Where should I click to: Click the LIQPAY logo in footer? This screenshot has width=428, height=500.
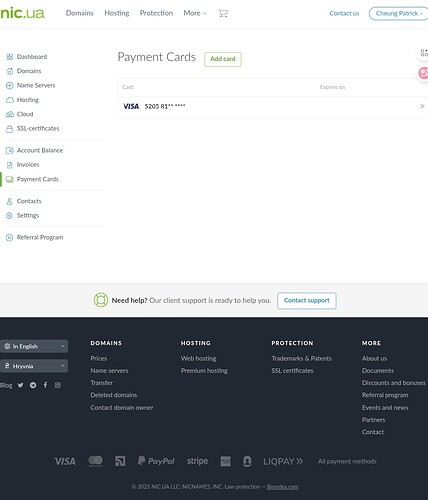[283, 461]
